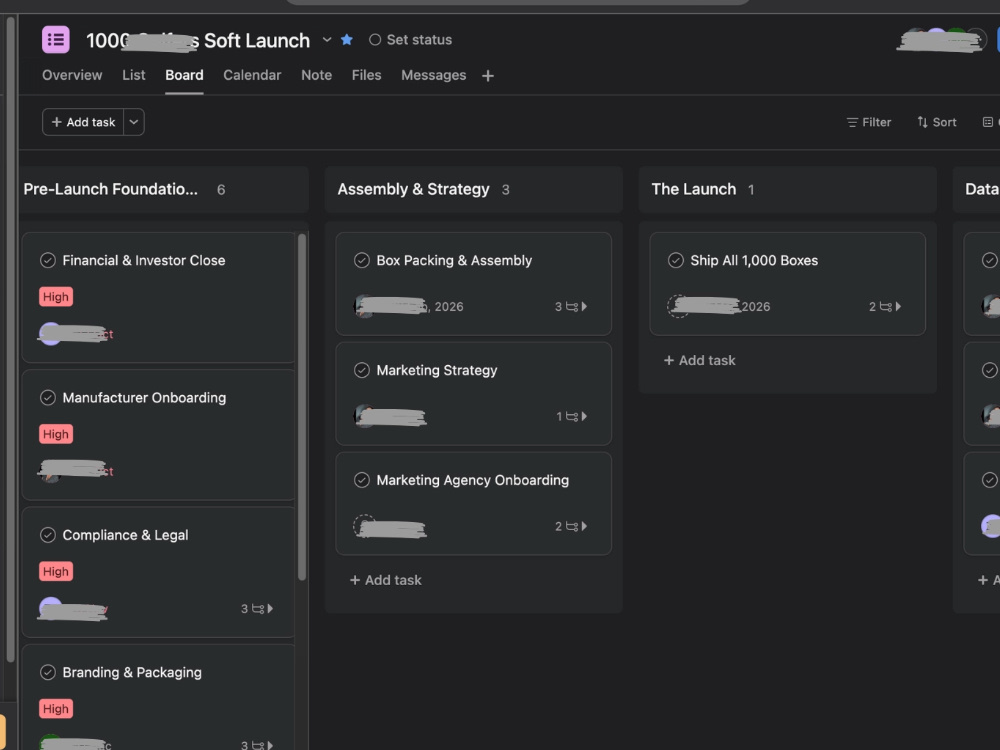This screenshot has height=750, width=1000.
Task: Click subtask count icon on Ship All 1,000 Boxes
Action: (x=885, y=307)
